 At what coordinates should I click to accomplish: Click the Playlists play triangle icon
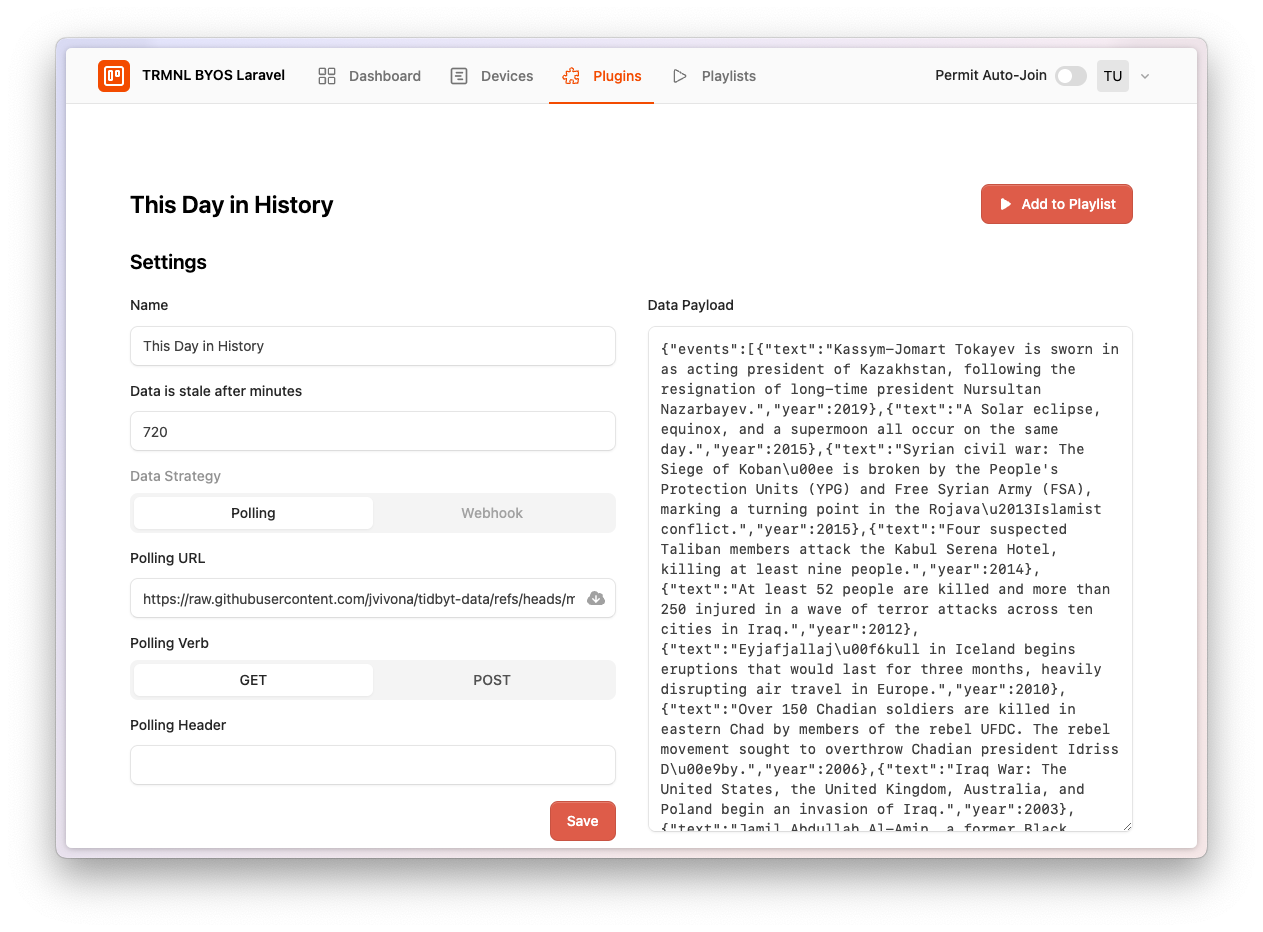[x=680, y=75]
